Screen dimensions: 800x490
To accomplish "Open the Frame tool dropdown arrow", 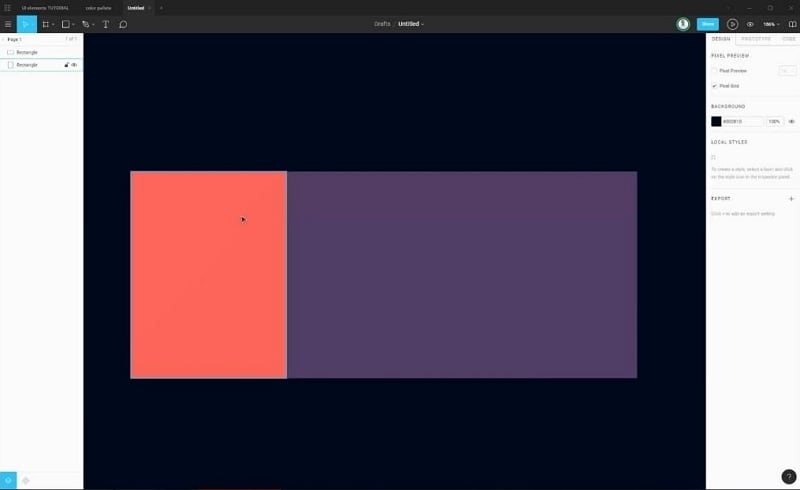I will (x=53, y=24).
